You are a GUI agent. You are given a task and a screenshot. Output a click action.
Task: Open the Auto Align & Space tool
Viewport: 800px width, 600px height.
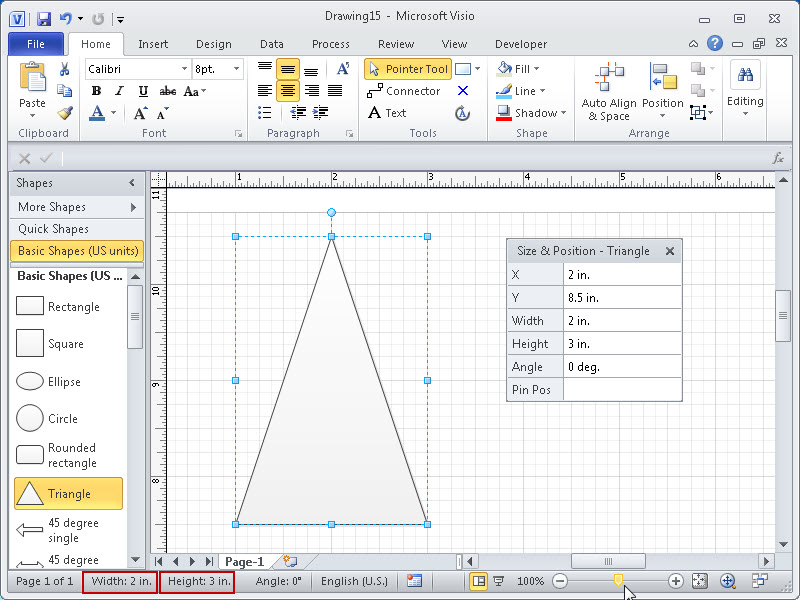(x=610, y=90)
